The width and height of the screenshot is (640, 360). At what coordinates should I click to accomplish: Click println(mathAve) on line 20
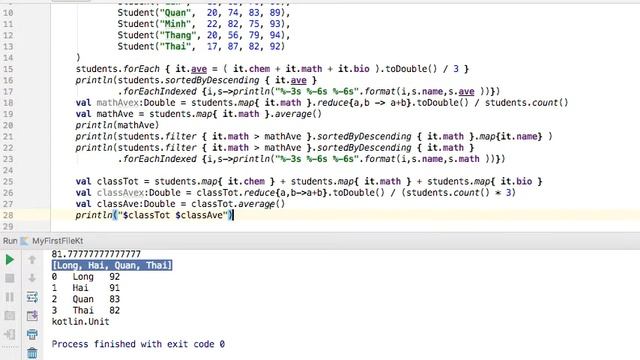(x=117, y=125)
